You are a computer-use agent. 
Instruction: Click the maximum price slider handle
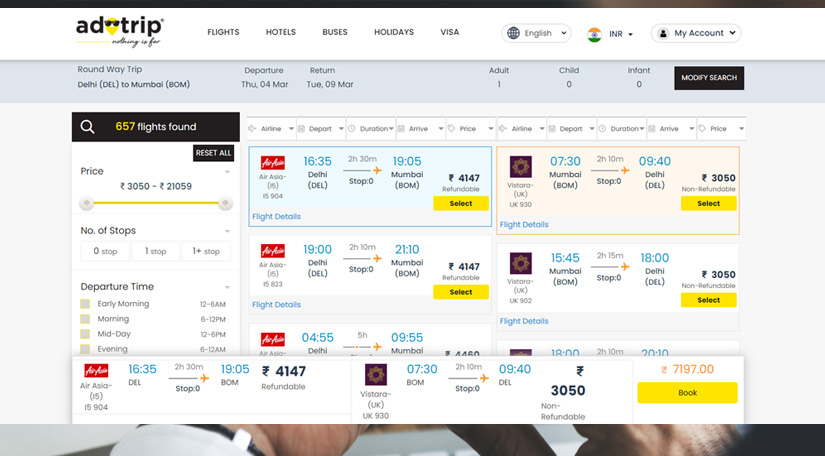click(x=225, y=203)
